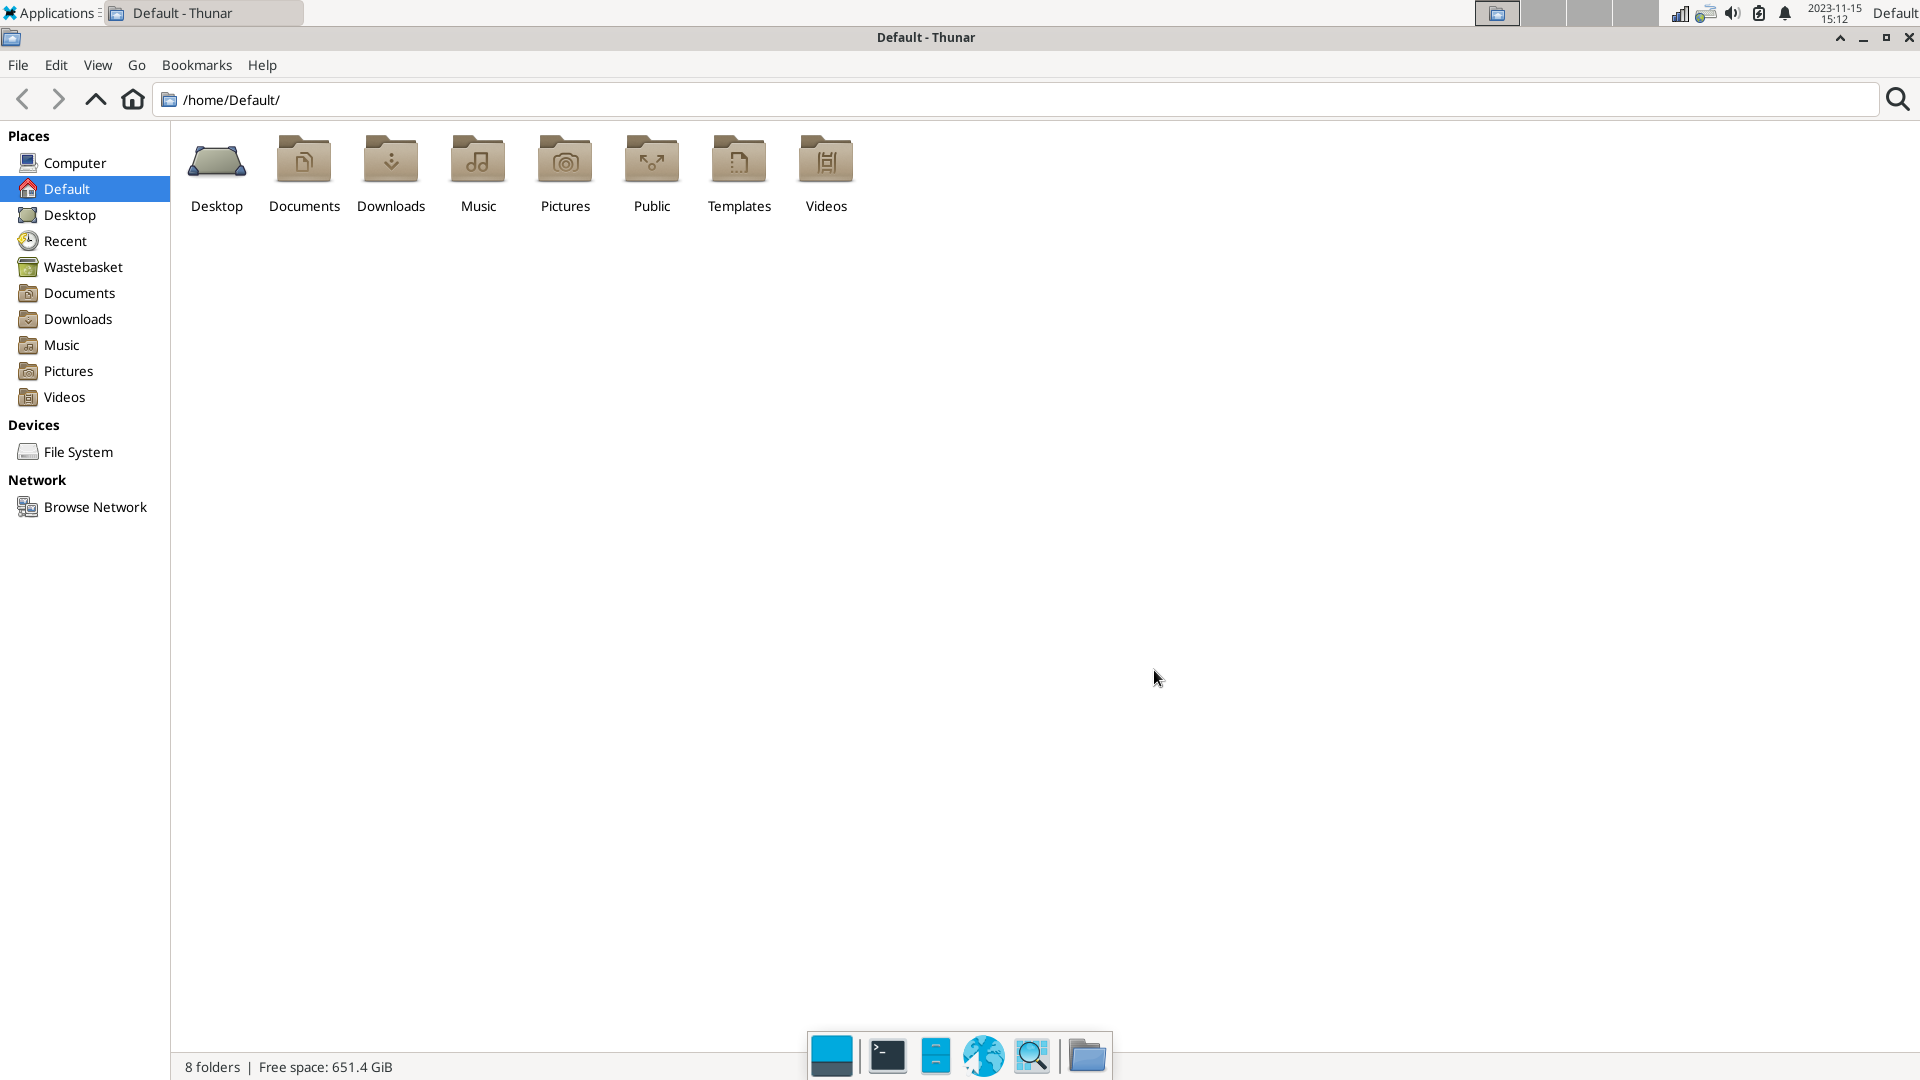1920x1080 pixels.
Task: Click the Forward navigation arrow
Action: (58, 99)
